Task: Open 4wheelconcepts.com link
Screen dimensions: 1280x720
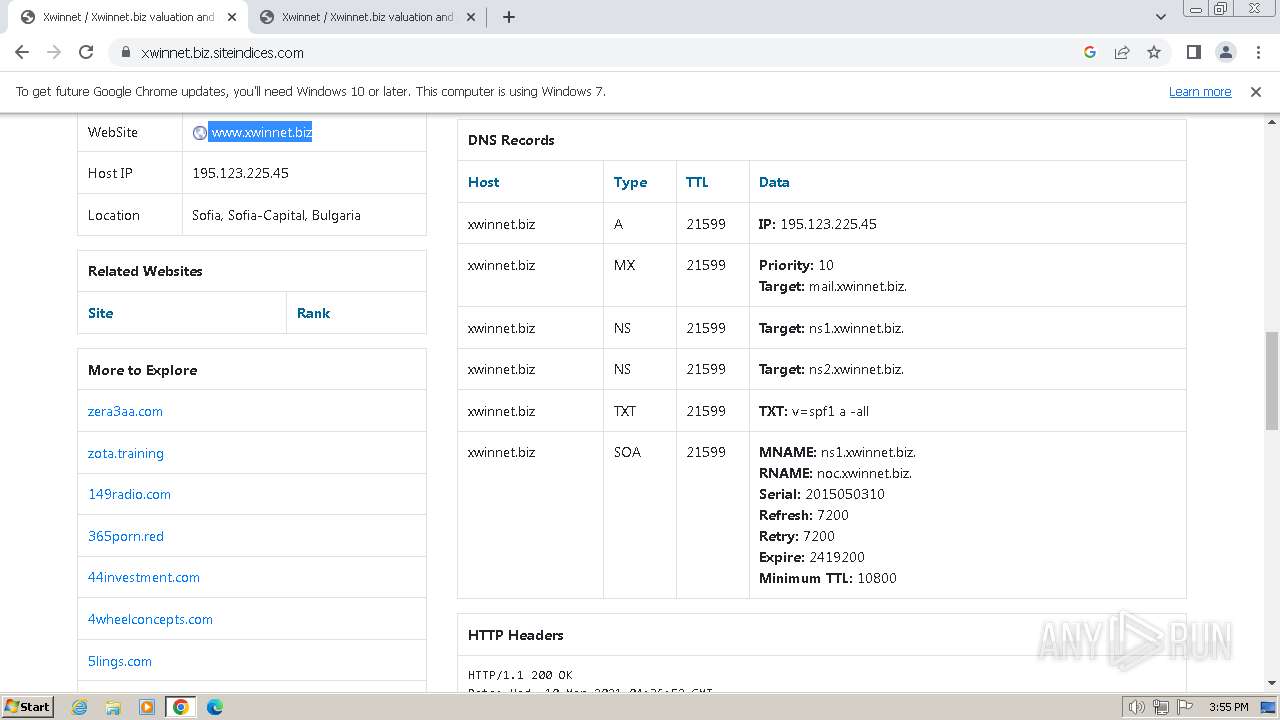Action: [150, 619]
